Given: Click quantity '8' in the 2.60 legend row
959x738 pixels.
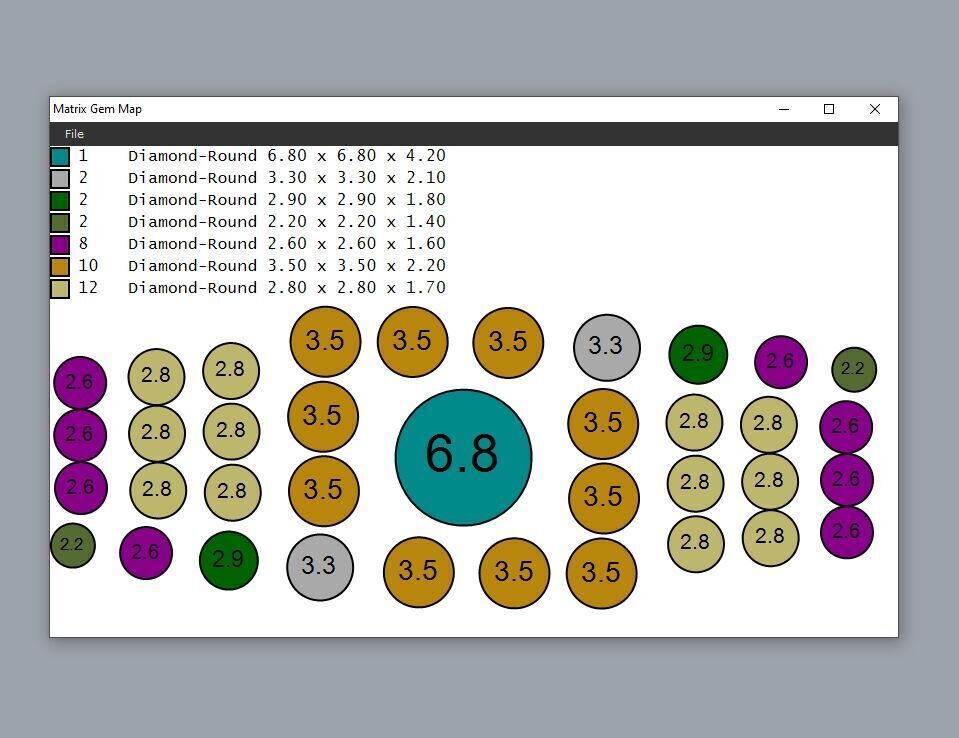Looking at the screenshot, I should (x=83, y=243).
